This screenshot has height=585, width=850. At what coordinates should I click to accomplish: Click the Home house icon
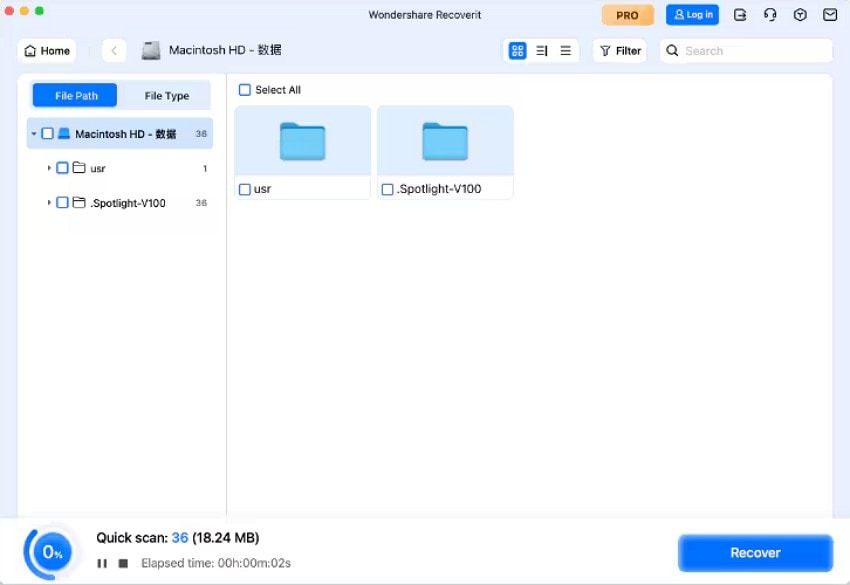(x=30, y=51)
